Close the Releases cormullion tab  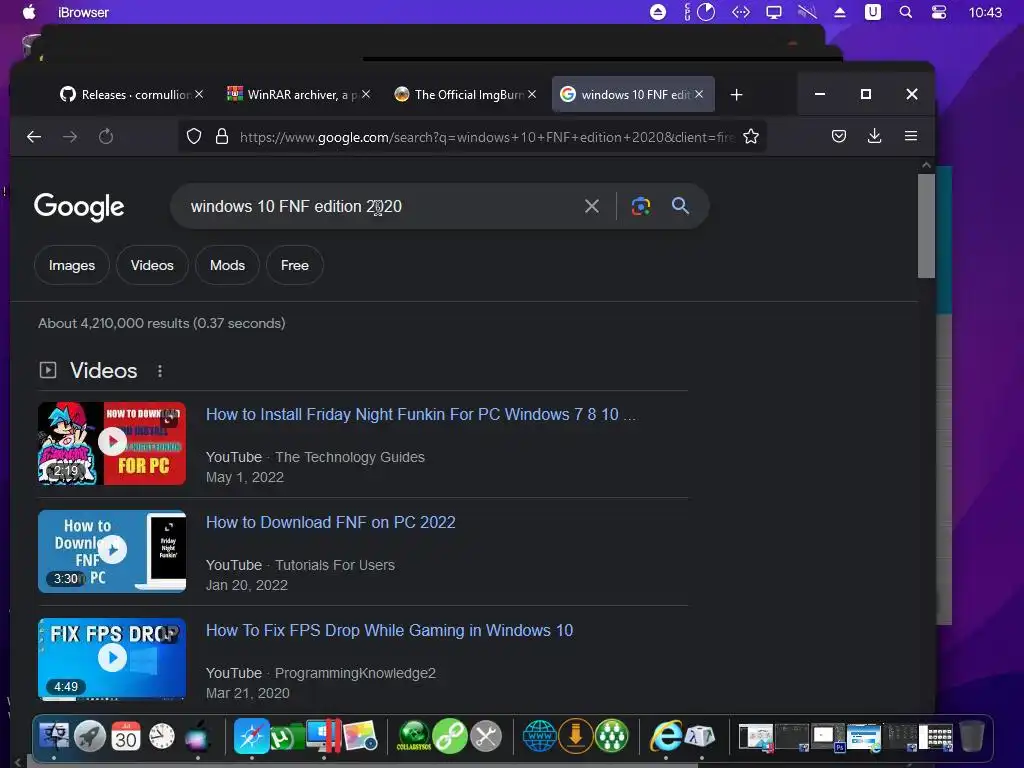199,95
